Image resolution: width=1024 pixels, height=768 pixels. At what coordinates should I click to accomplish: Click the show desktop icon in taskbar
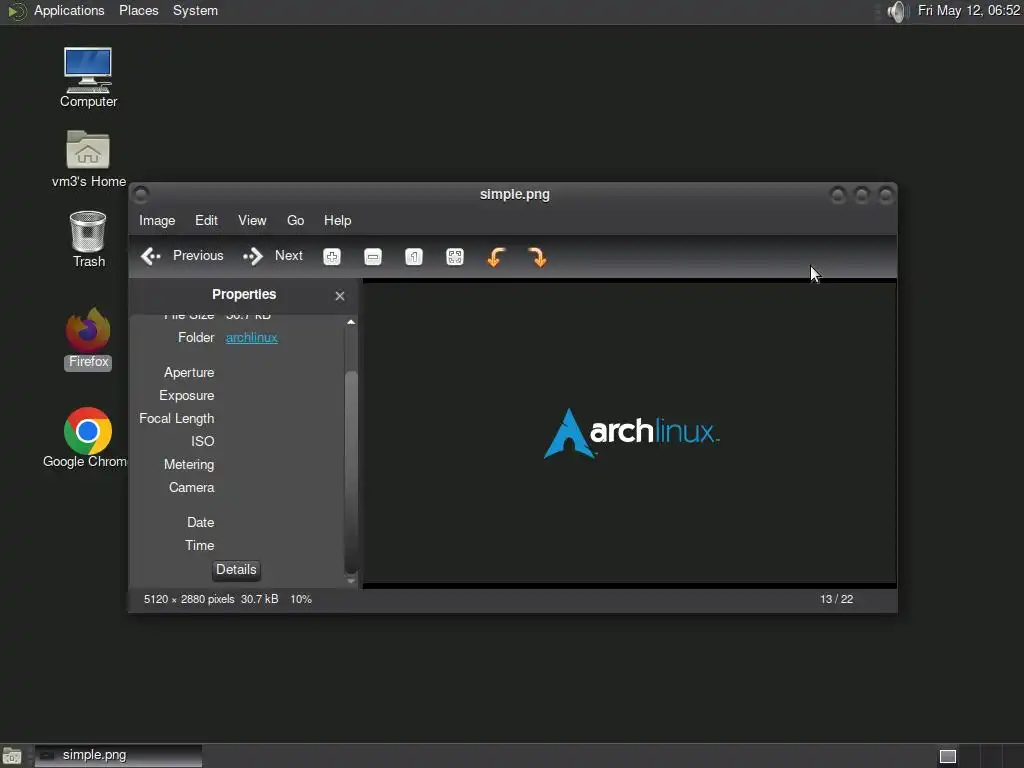click(12, 756)
